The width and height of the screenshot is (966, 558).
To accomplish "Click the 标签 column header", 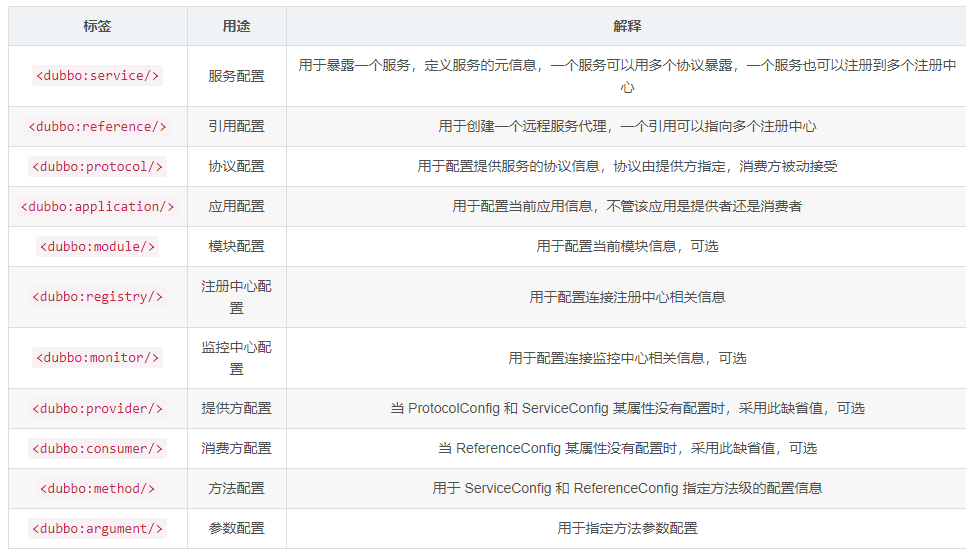I will (97, 26).
